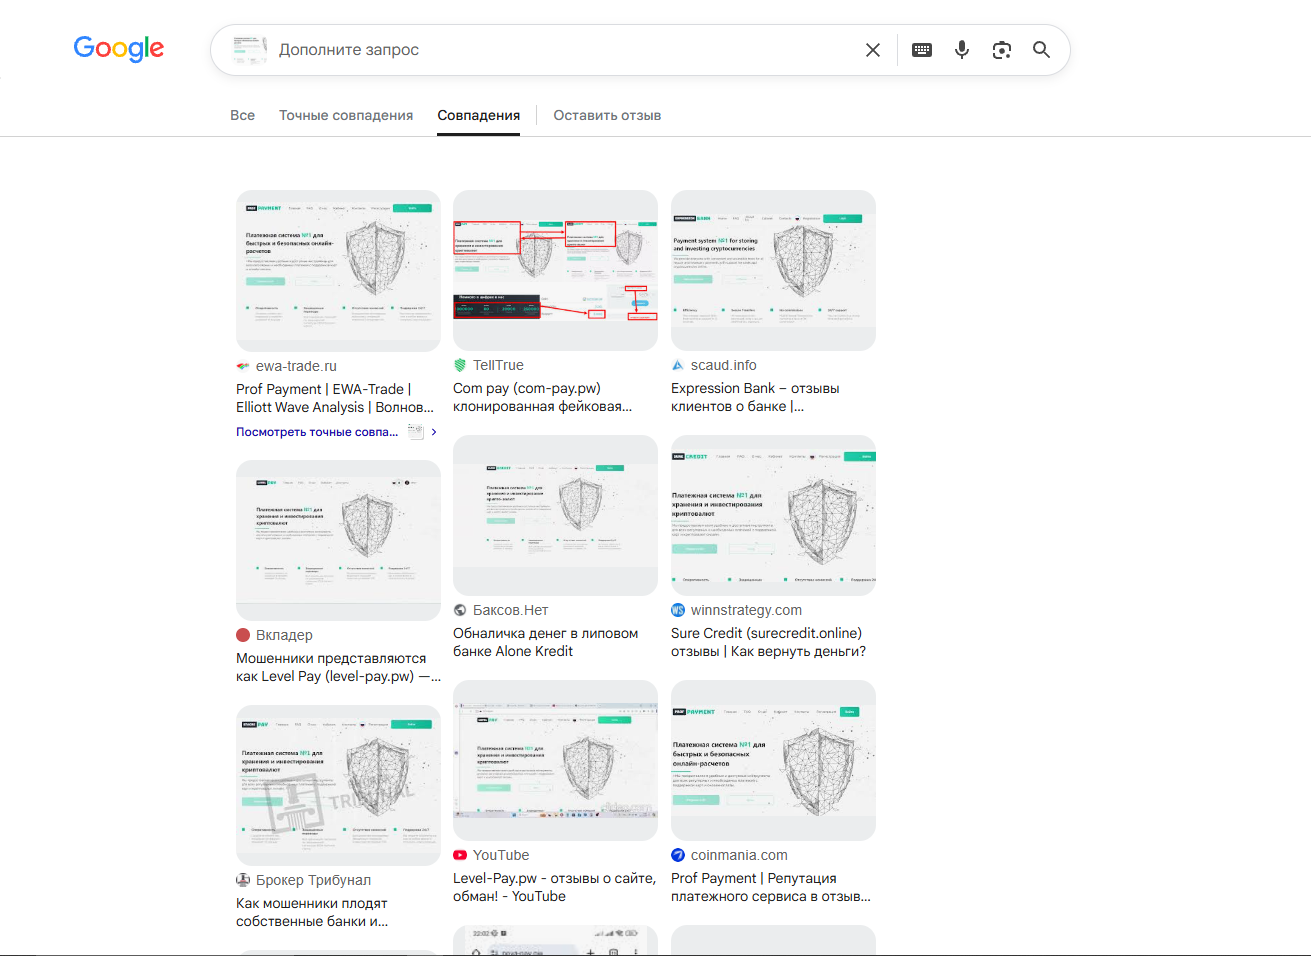The height and width of the screenshot is (956, 1311).
Task: Open 'Посмотреть точные совпа...' link
Action: click(x=317, y=432)
